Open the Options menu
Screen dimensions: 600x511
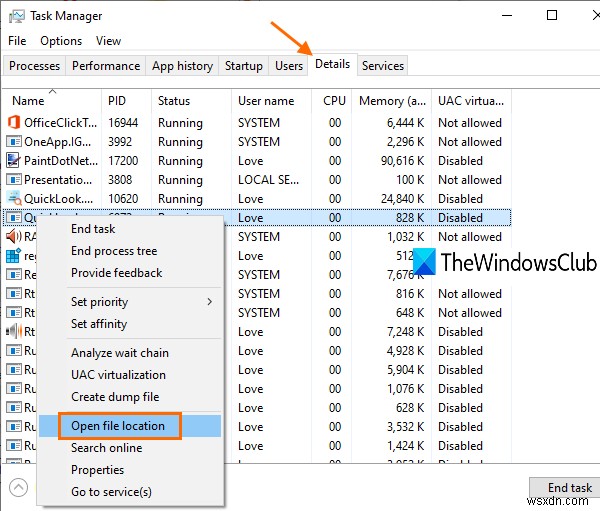[x=61, y=41]
